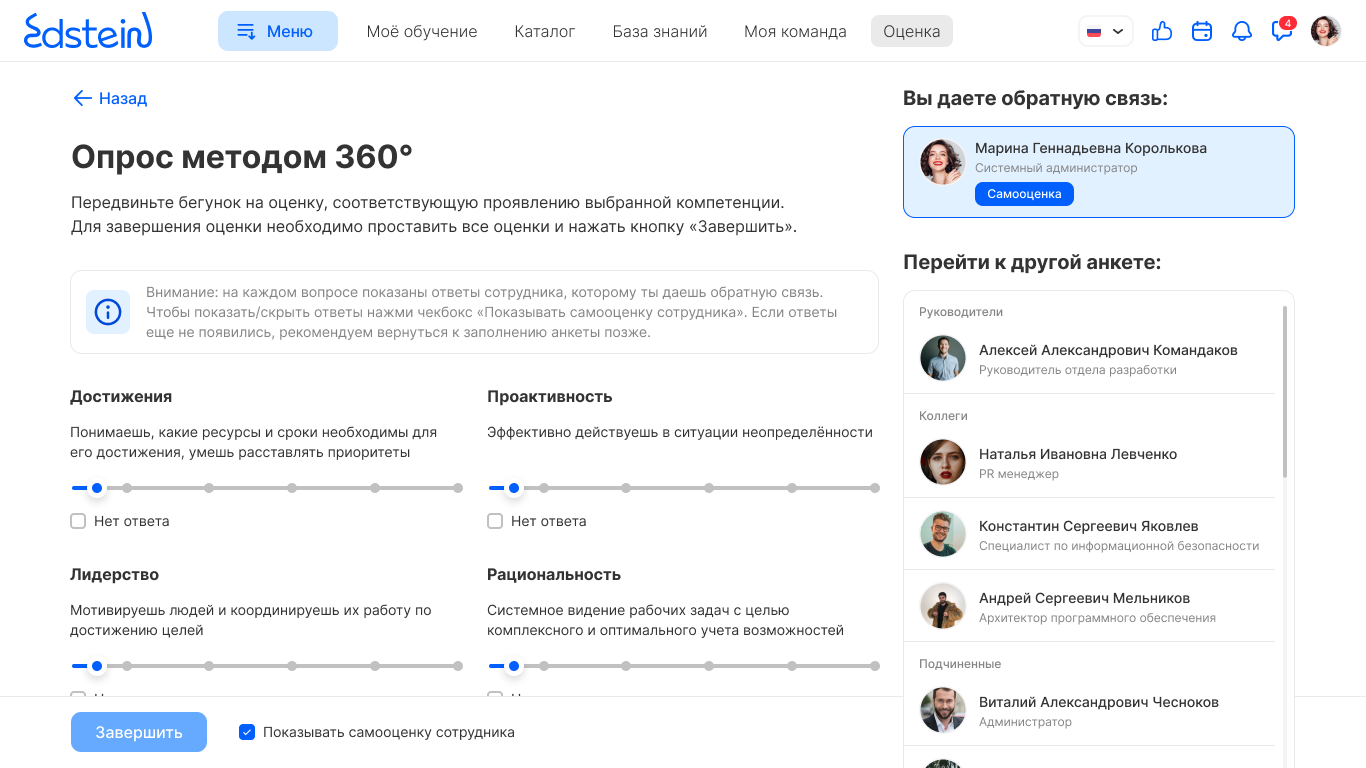
Task: Set Проактивность slider to last point
Action: point(875,488)
